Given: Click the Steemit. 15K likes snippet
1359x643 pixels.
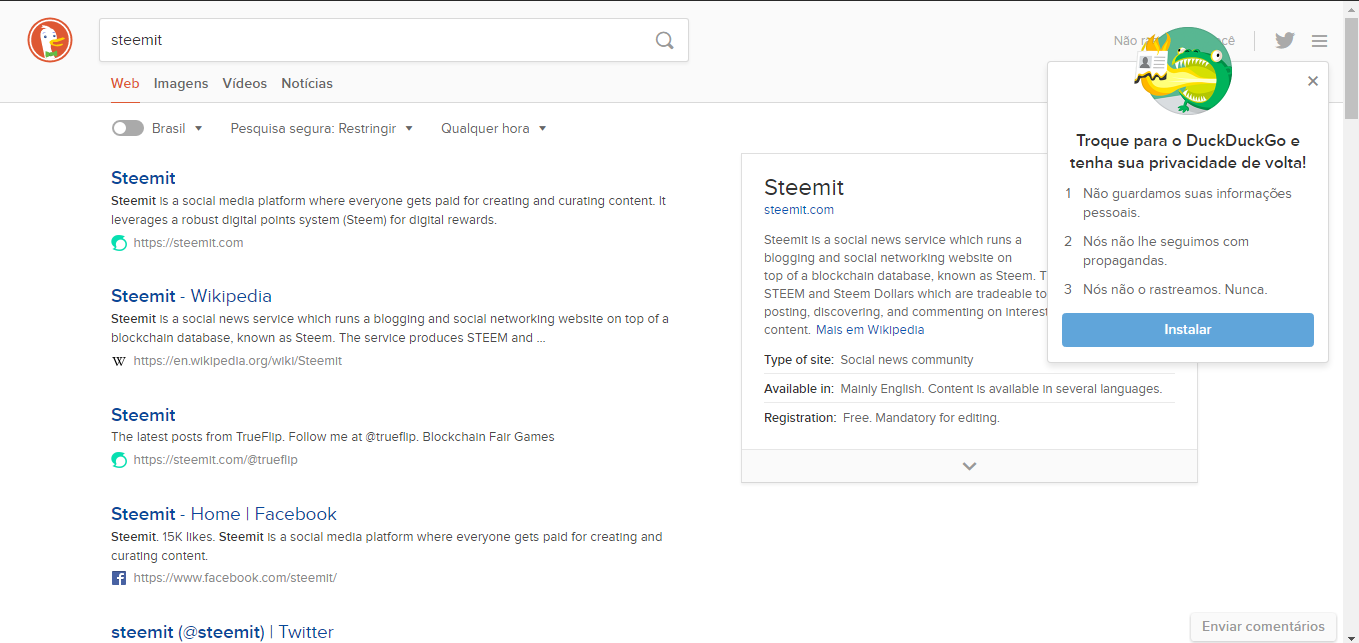Looking at the screenshot, I should [387, 546].
